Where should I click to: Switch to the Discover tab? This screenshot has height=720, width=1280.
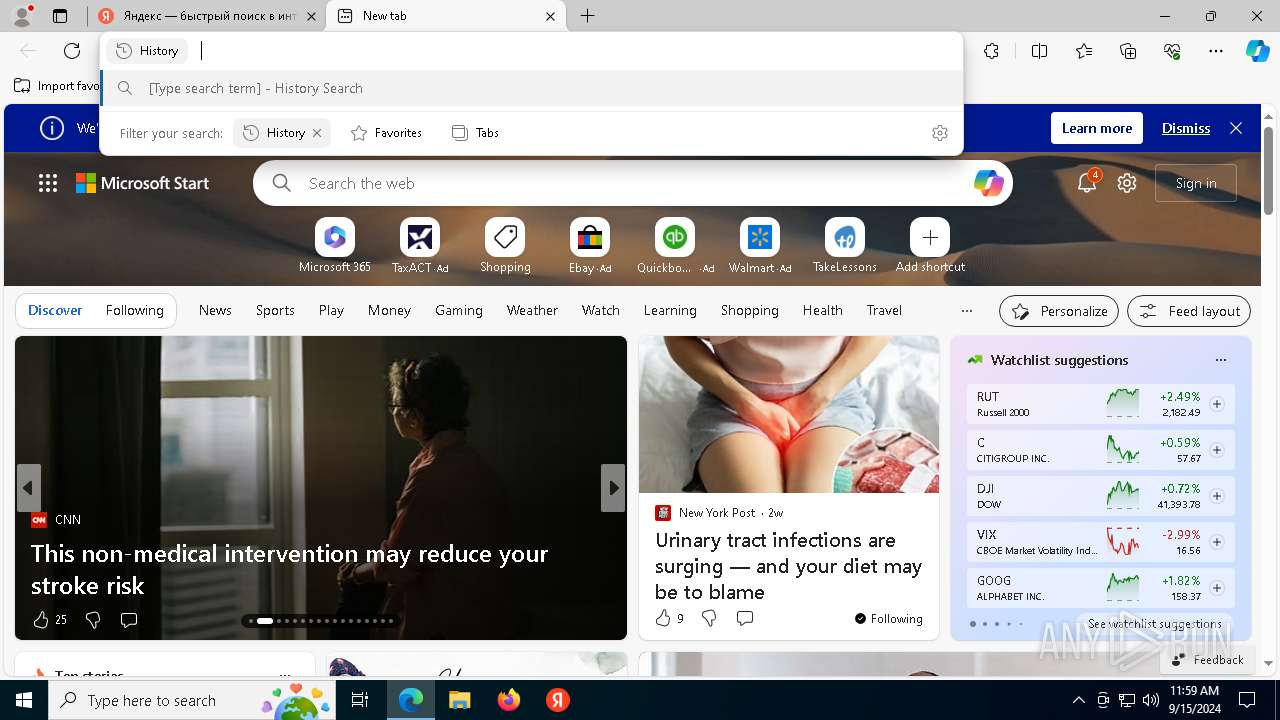click(55, 311)
